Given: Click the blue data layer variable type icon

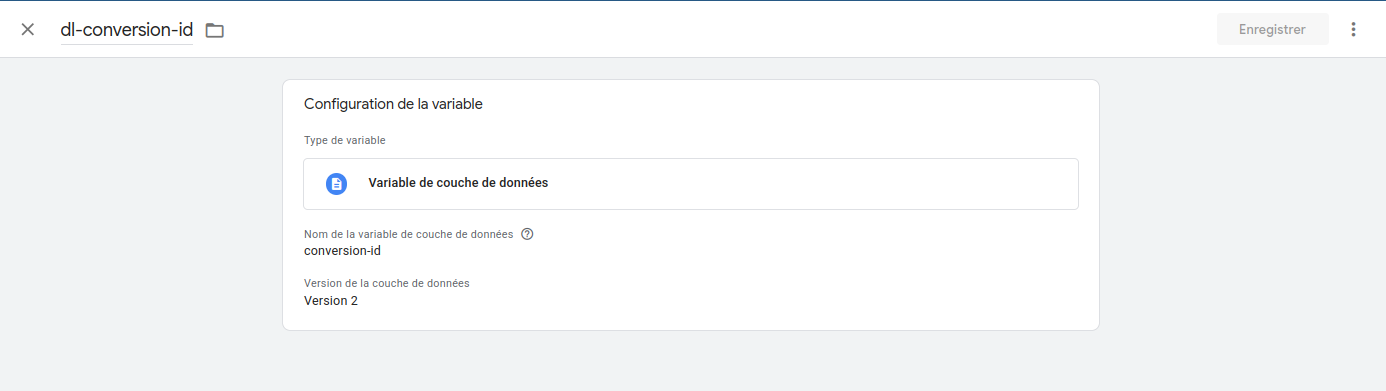Looking at the screenshot, I should [336, 184].
